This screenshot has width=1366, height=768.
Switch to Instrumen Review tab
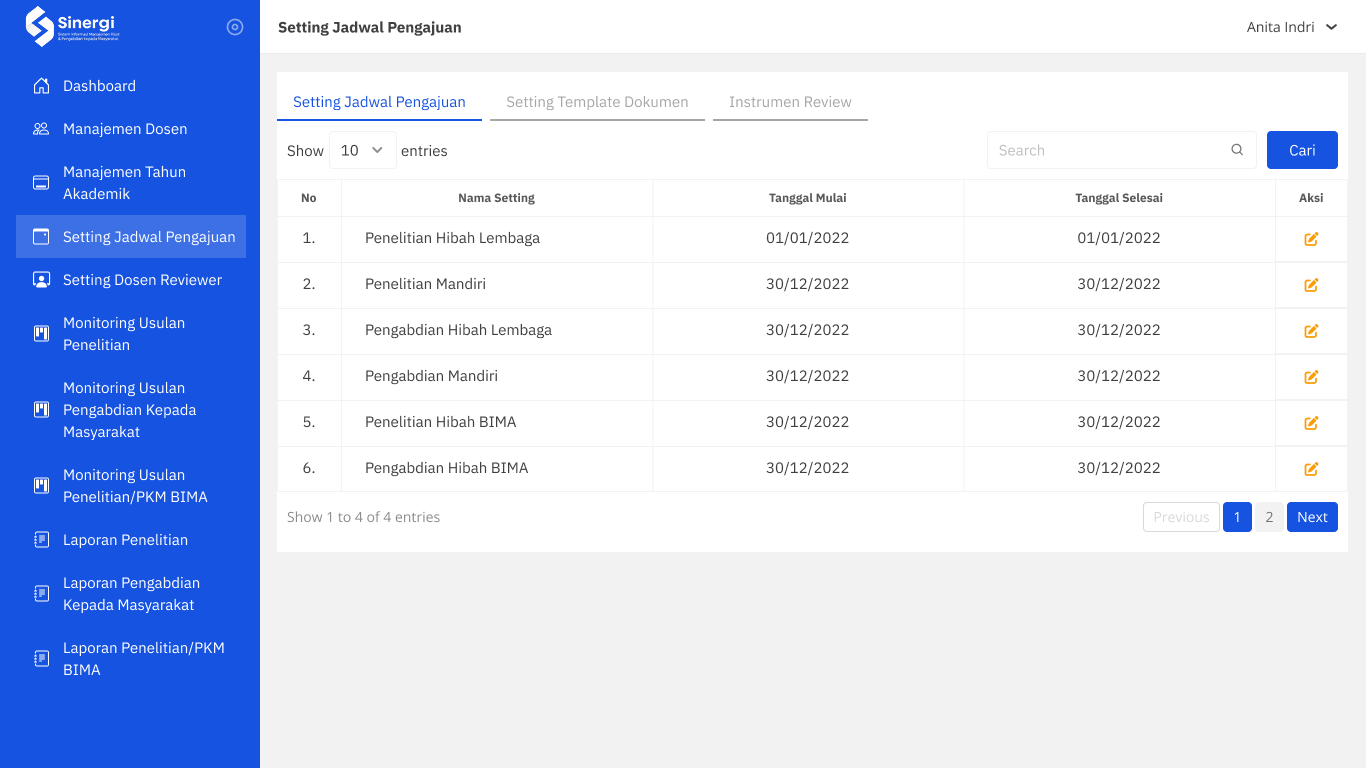coord(790,102)
